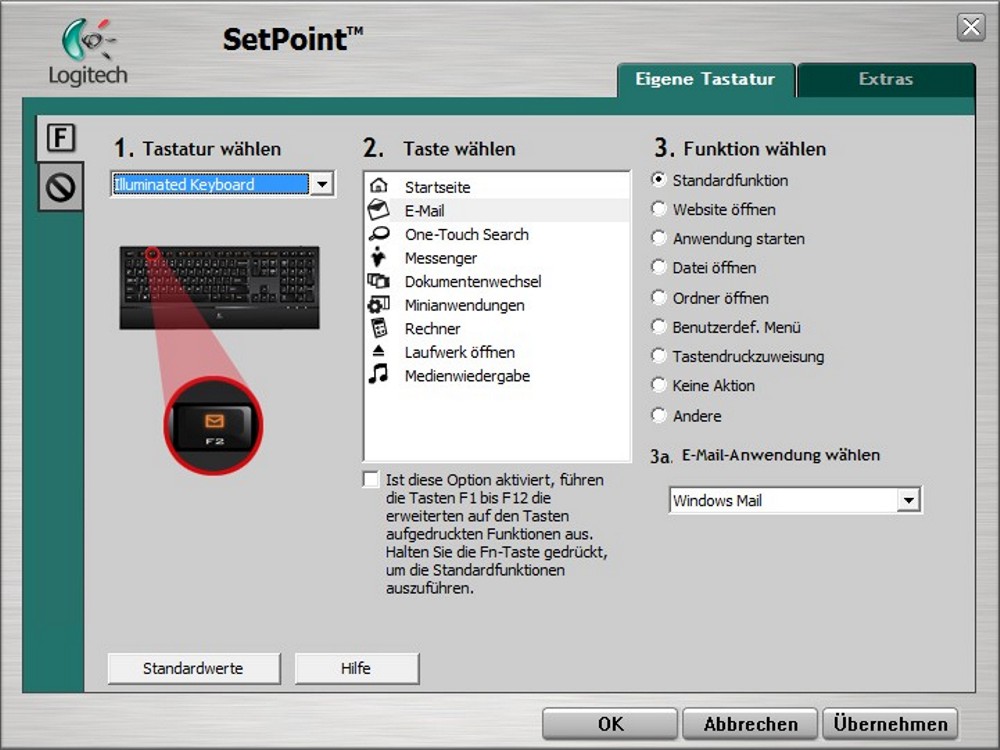Click the Laufwerk öffnen eject icon
Screen dimensions: 1000x750
click(378, 351)
